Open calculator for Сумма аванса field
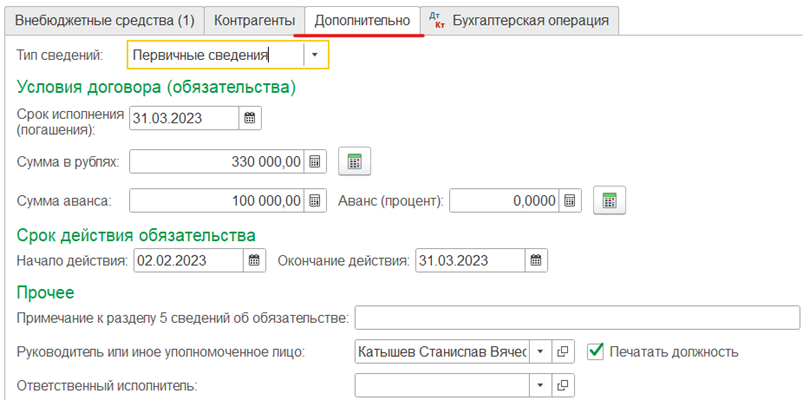 coord(315,201)
